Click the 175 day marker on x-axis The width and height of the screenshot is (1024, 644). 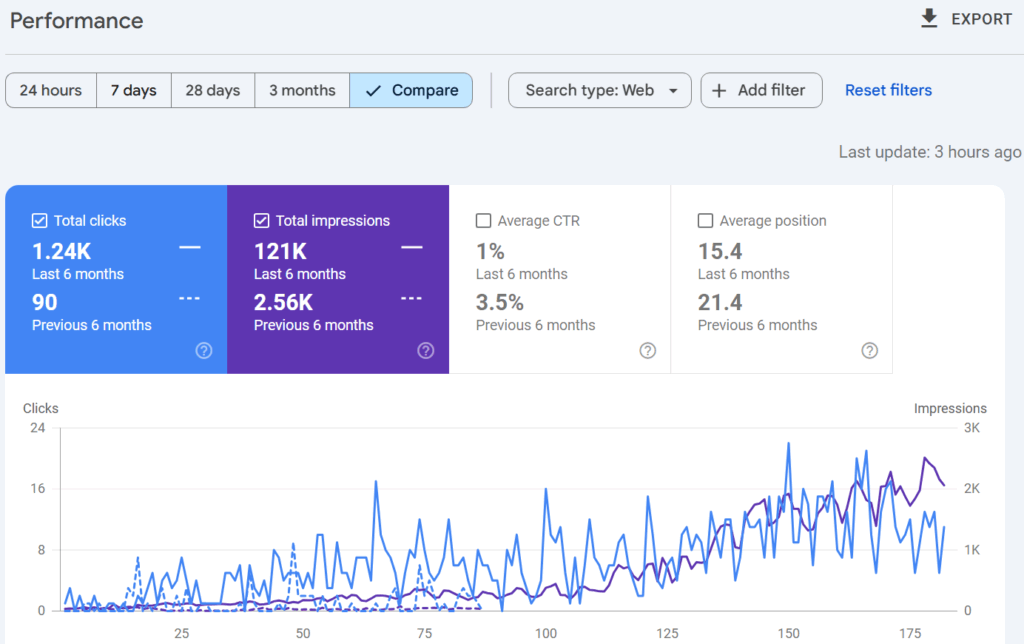pos(910,633)
